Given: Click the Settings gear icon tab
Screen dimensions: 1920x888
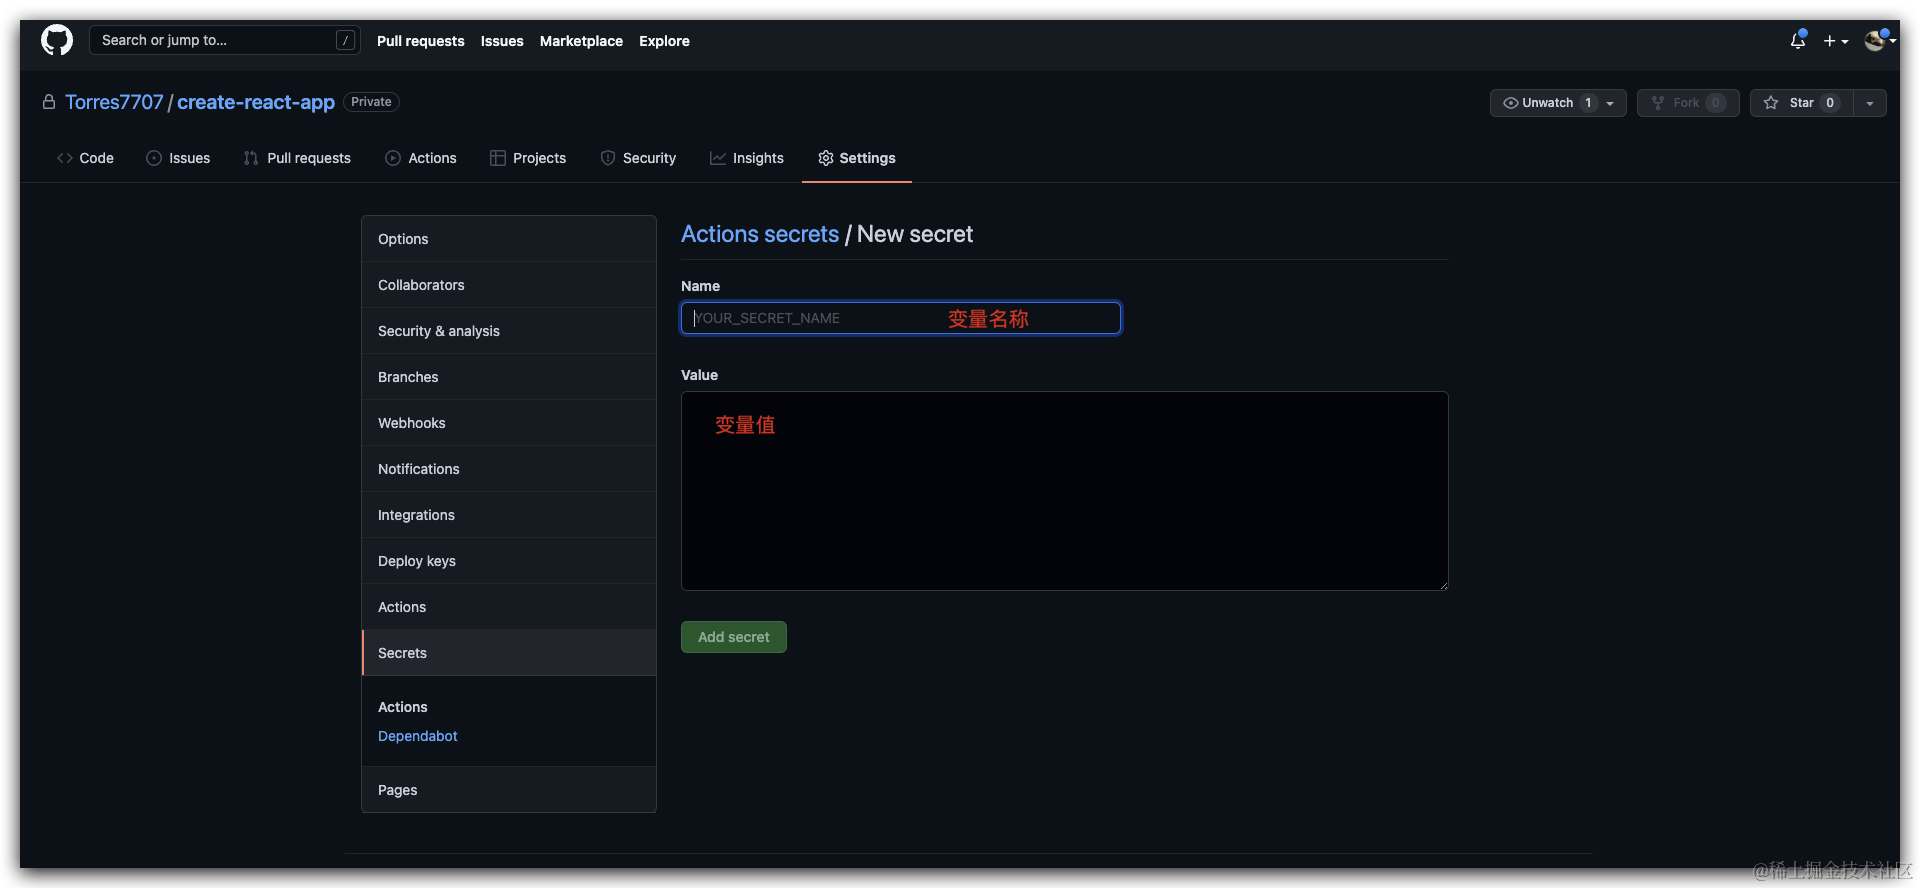Looking at the screenshot, I should (826, 158).
